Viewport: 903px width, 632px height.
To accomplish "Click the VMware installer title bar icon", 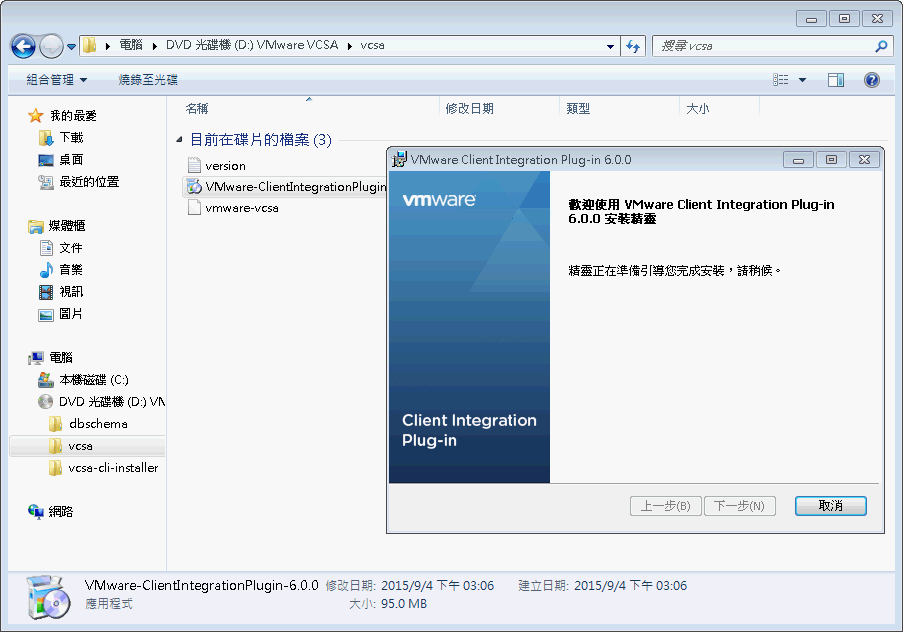I will 399,160.
